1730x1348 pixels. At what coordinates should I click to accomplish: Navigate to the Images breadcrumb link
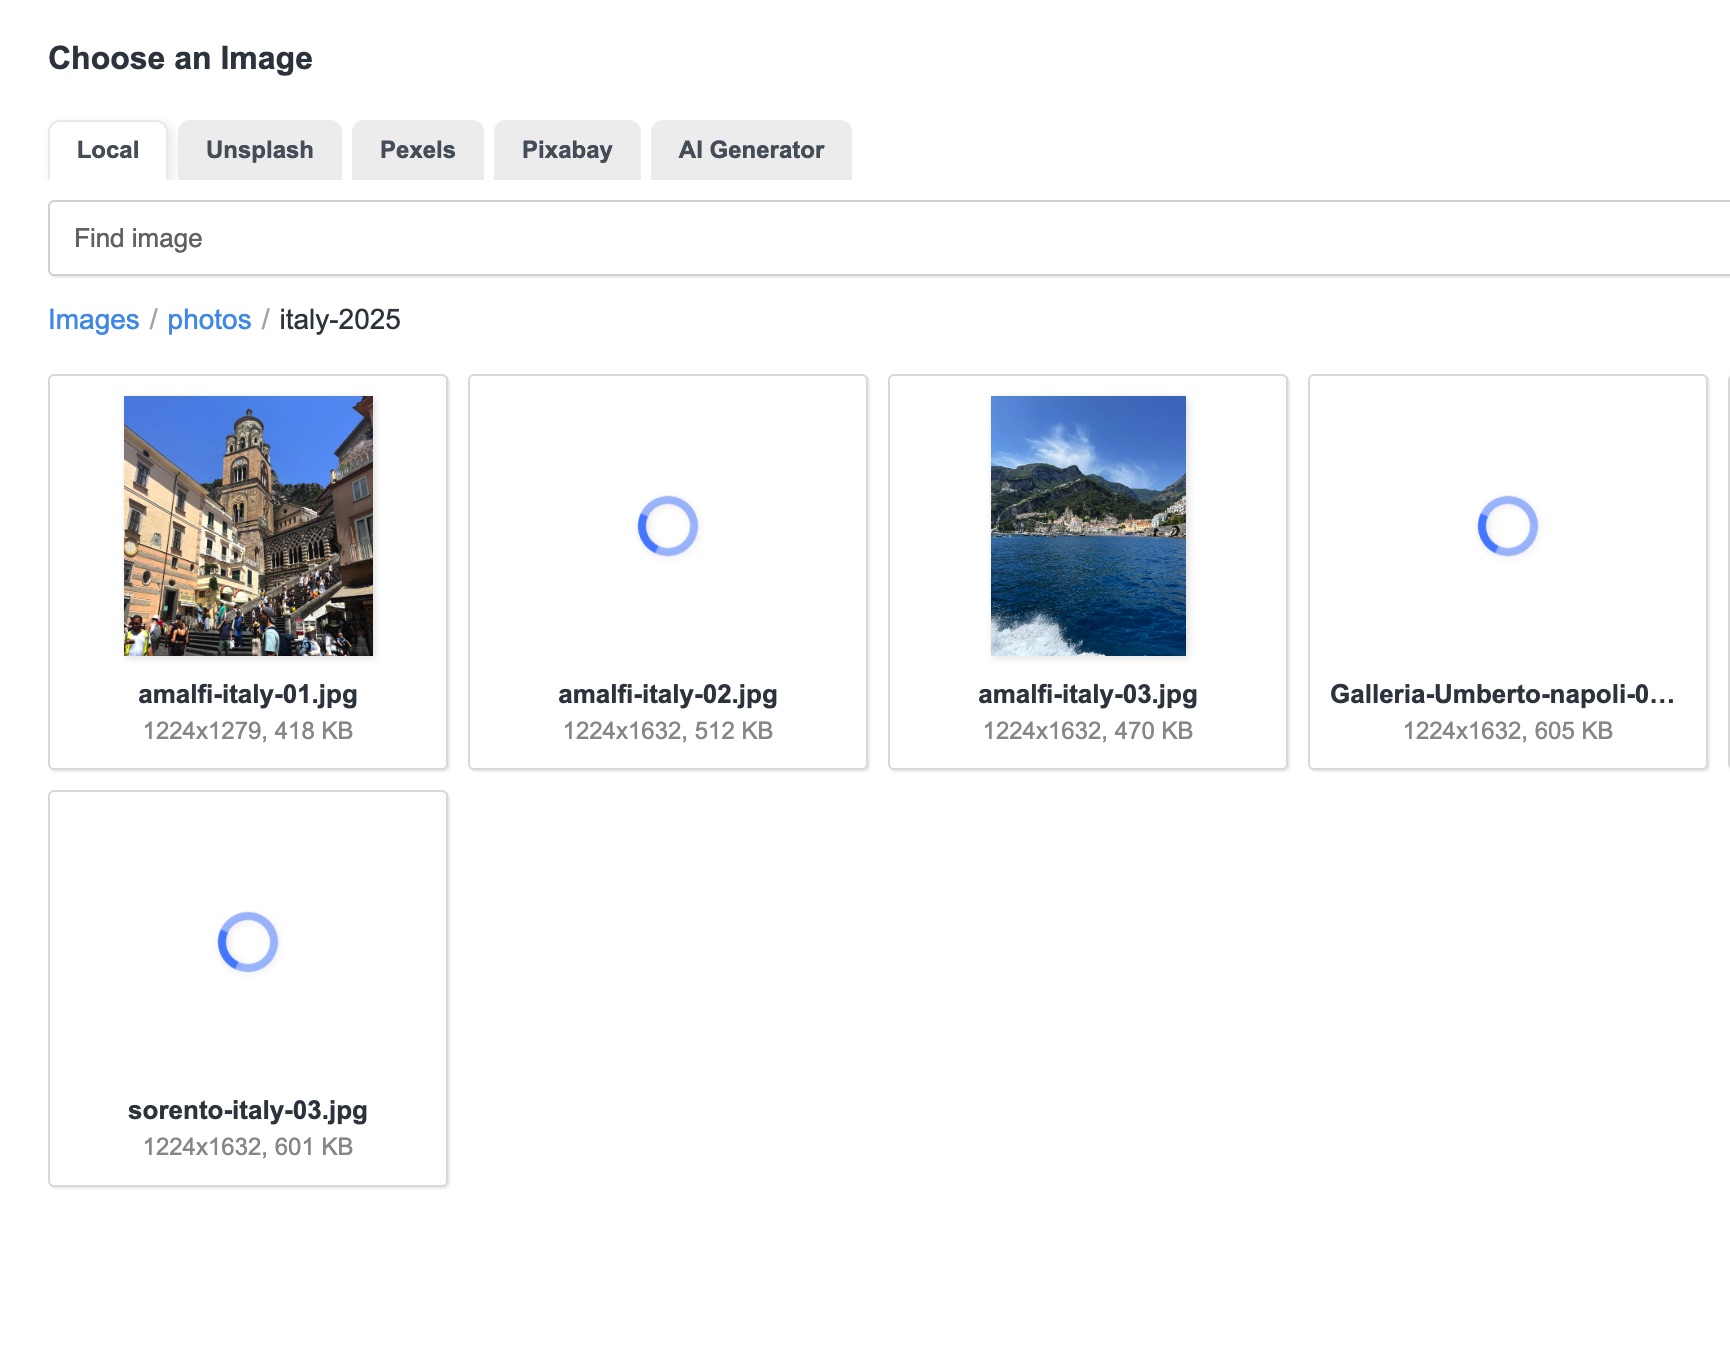pyautogui.click(x=94, y=319)
